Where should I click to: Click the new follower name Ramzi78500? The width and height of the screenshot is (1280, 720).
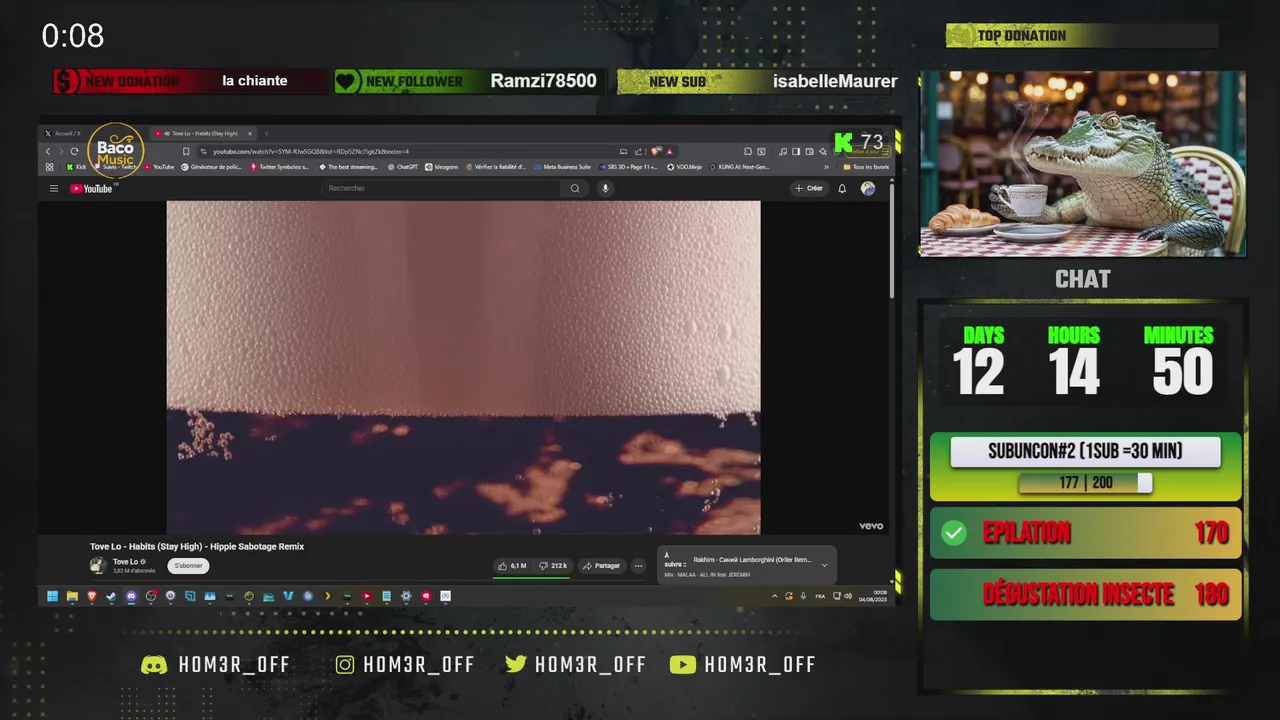(543, 81)
